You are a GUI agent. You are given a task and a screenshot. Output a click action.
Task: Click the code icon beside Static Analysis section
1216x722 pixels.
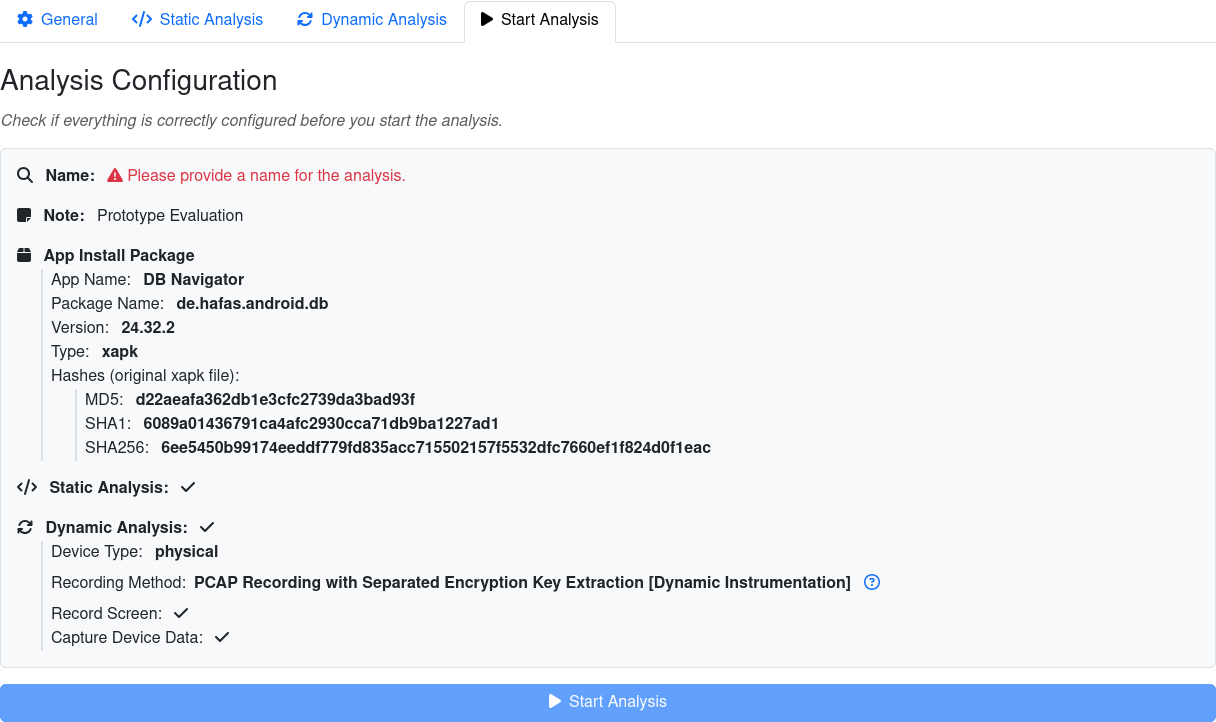pos(27,488)
